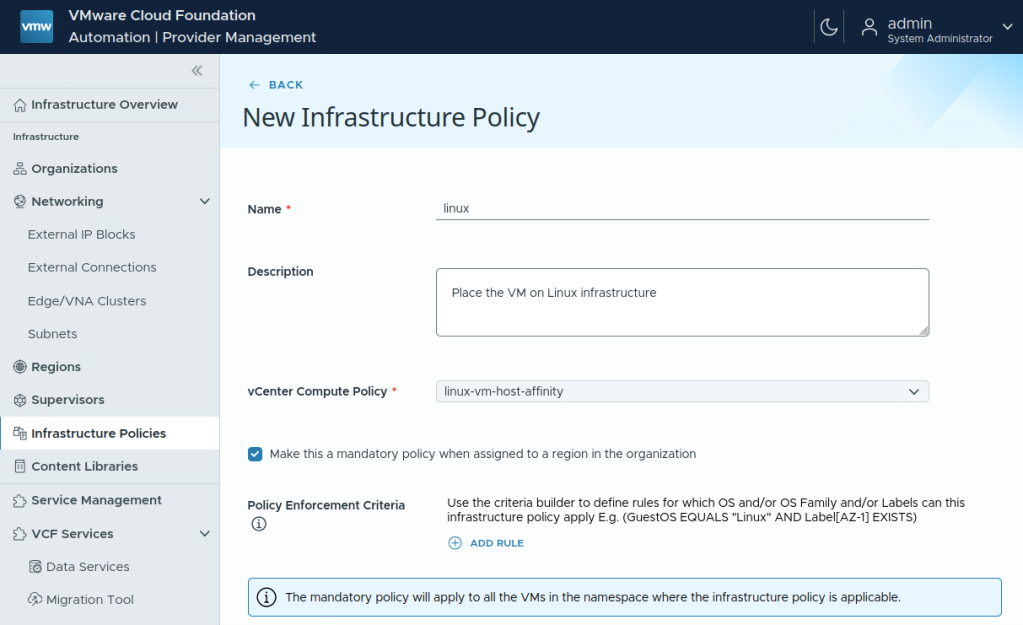Screen dimensions: 1023x625
Task: Open External IP Blocks
Action: click(x=82, y=234)
